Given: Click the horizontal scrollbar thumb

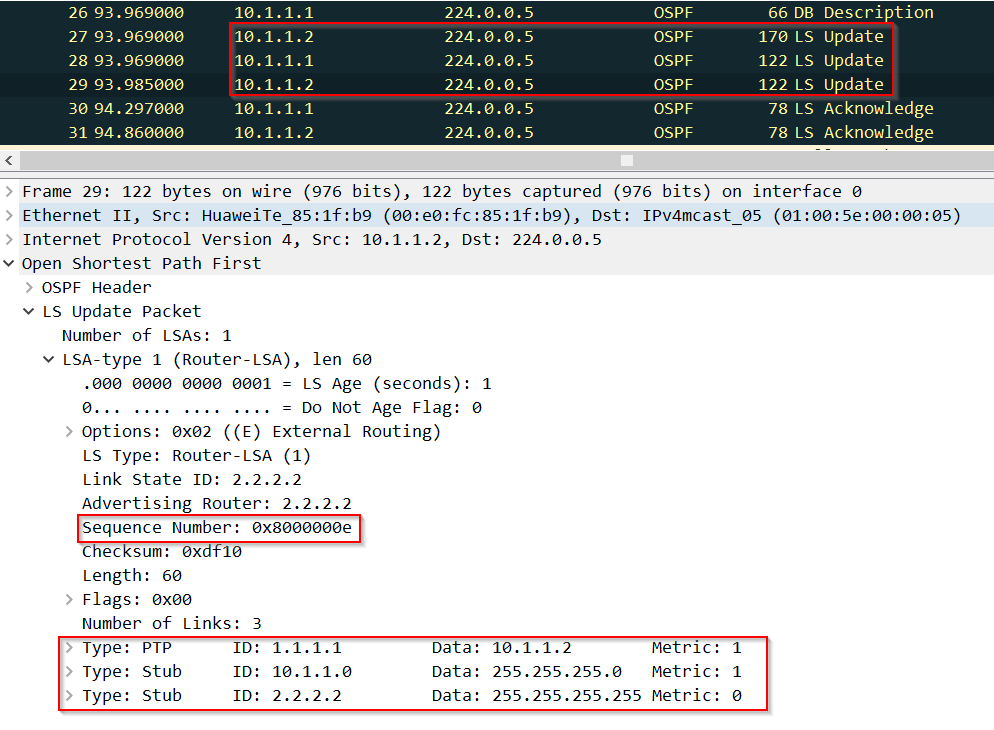Looking at the screenshot, I should 627,160.
